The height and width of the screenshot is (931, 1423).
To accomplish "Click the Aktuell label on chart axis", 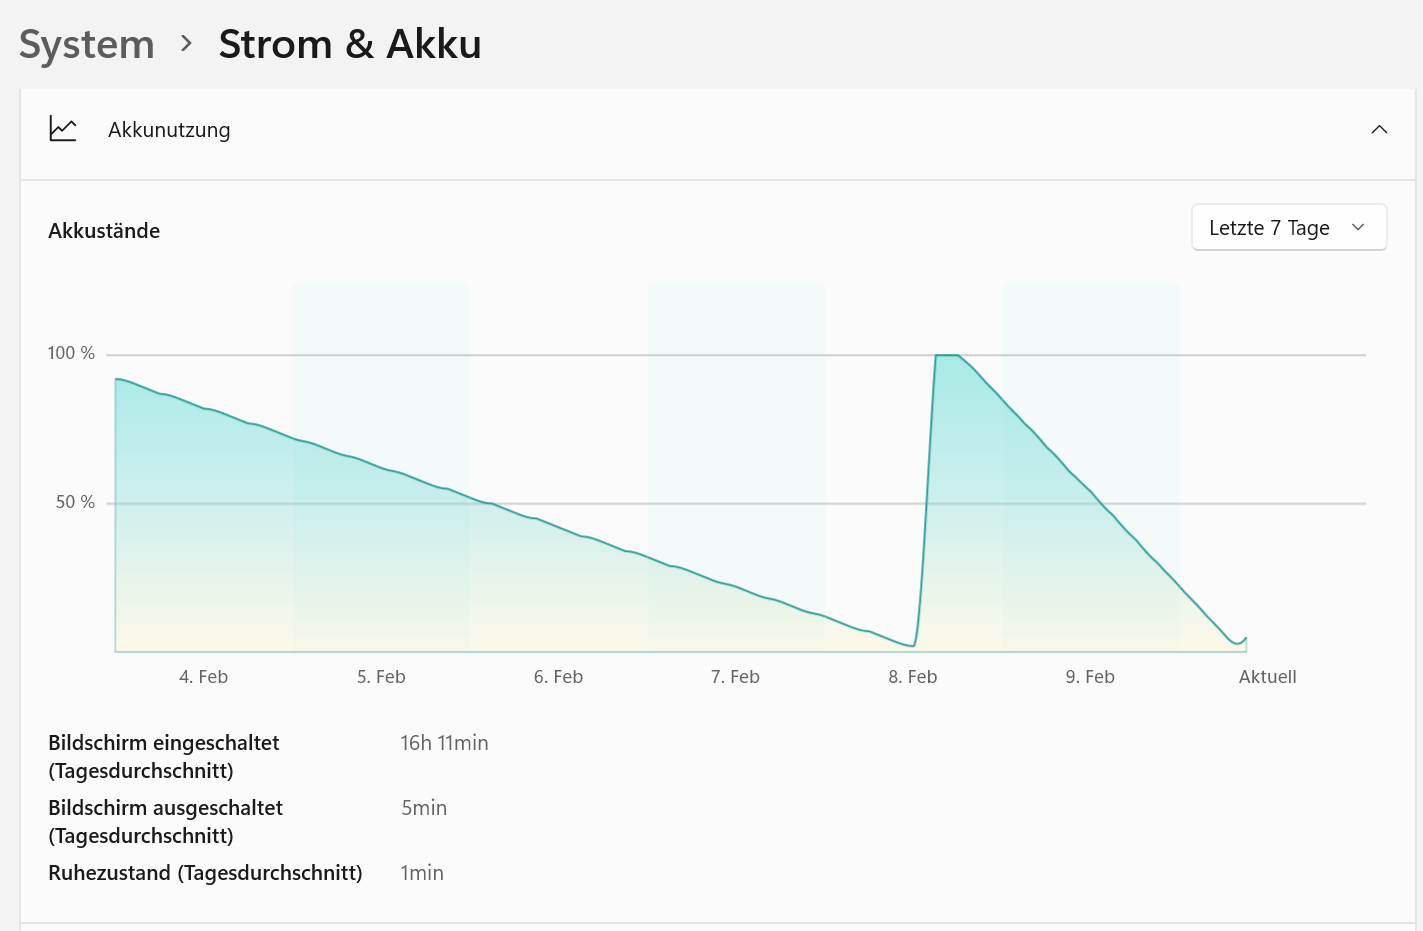I will (x=1267, y=677).
